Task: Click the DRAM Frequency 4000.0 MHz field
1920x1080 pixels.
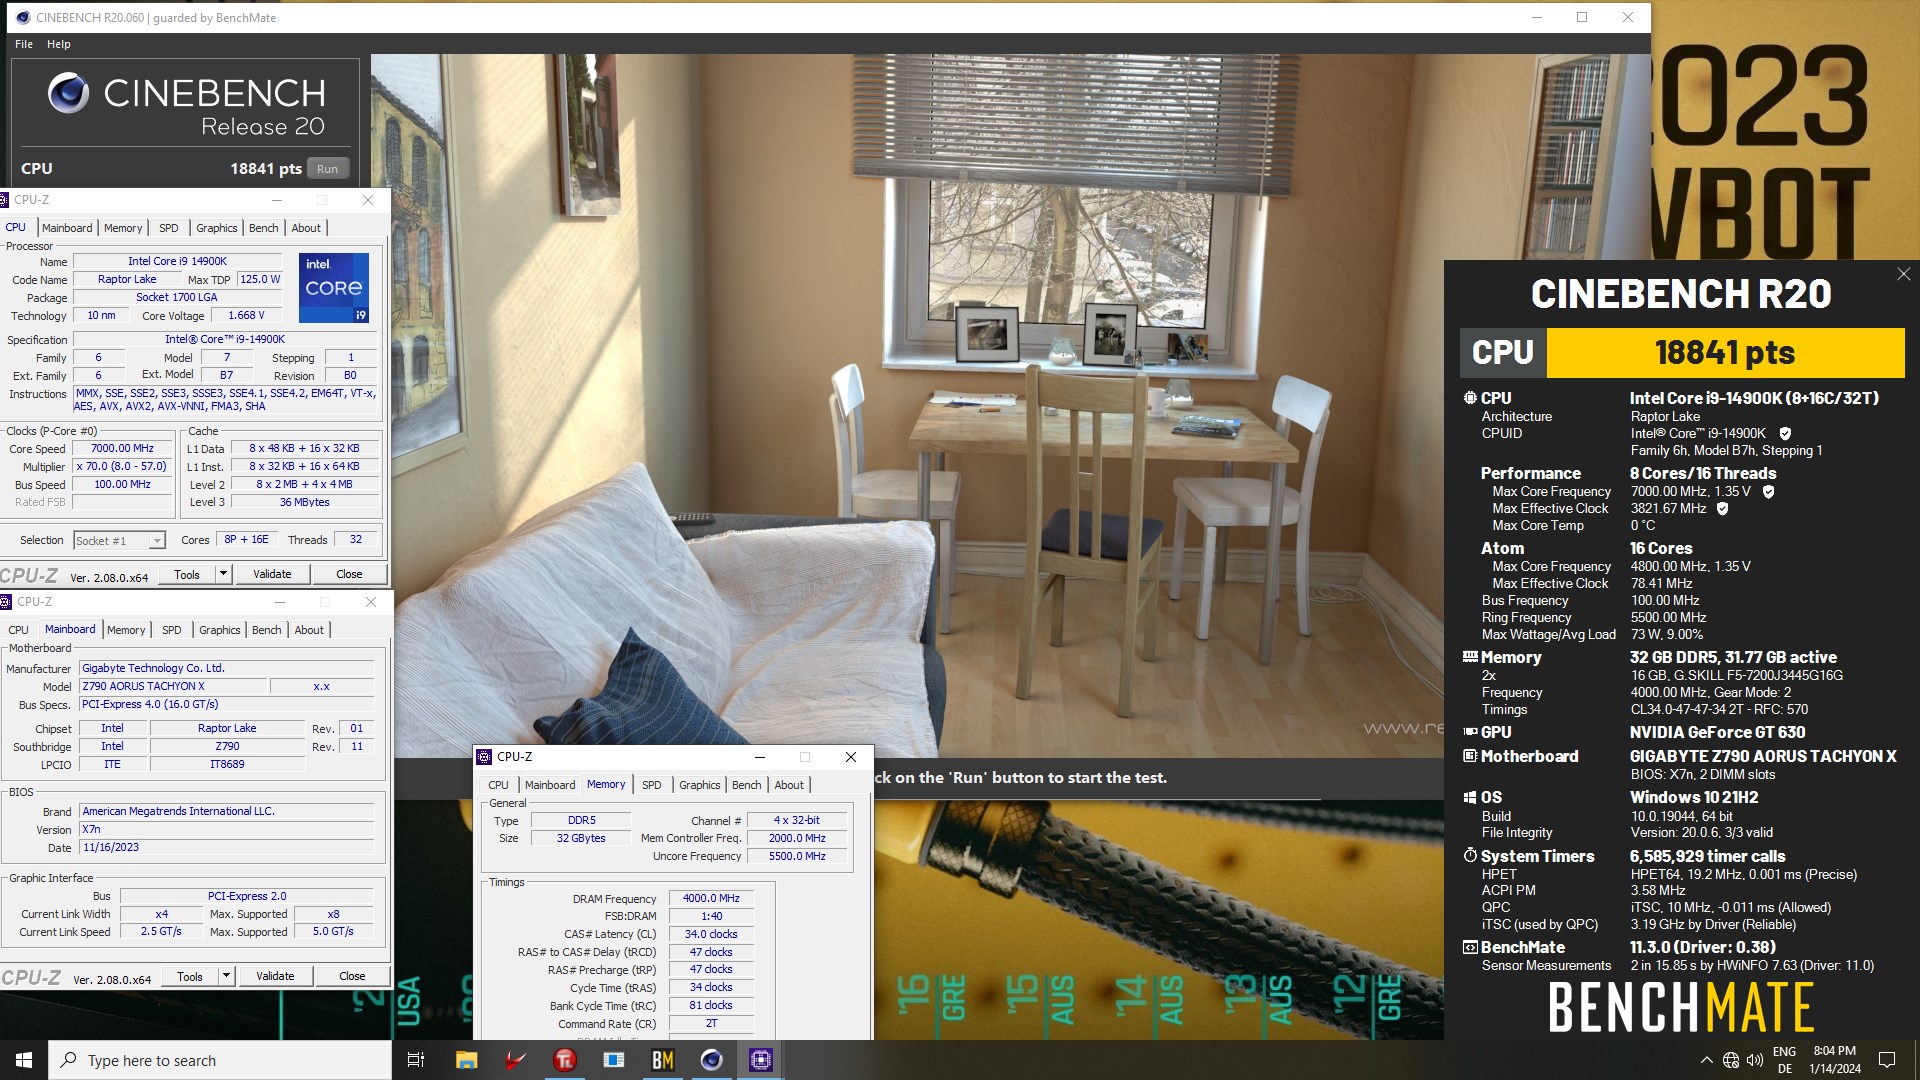Action: pyautogui.click(x=711, y=899)
